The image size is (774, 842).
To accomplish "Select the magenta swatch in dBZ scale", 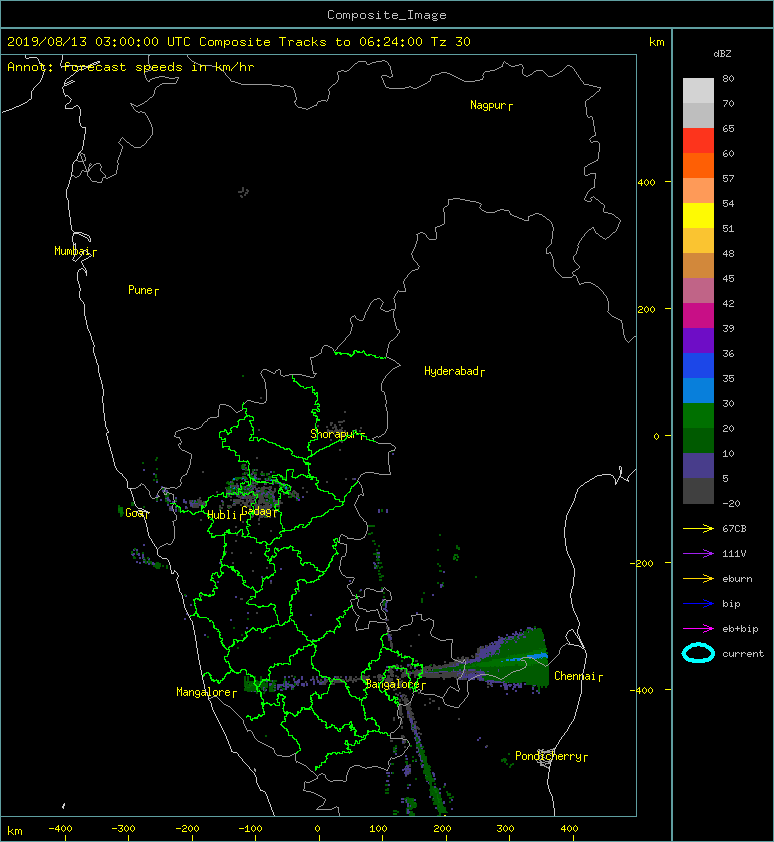I will pyautogui.click(x=698, y=315).
